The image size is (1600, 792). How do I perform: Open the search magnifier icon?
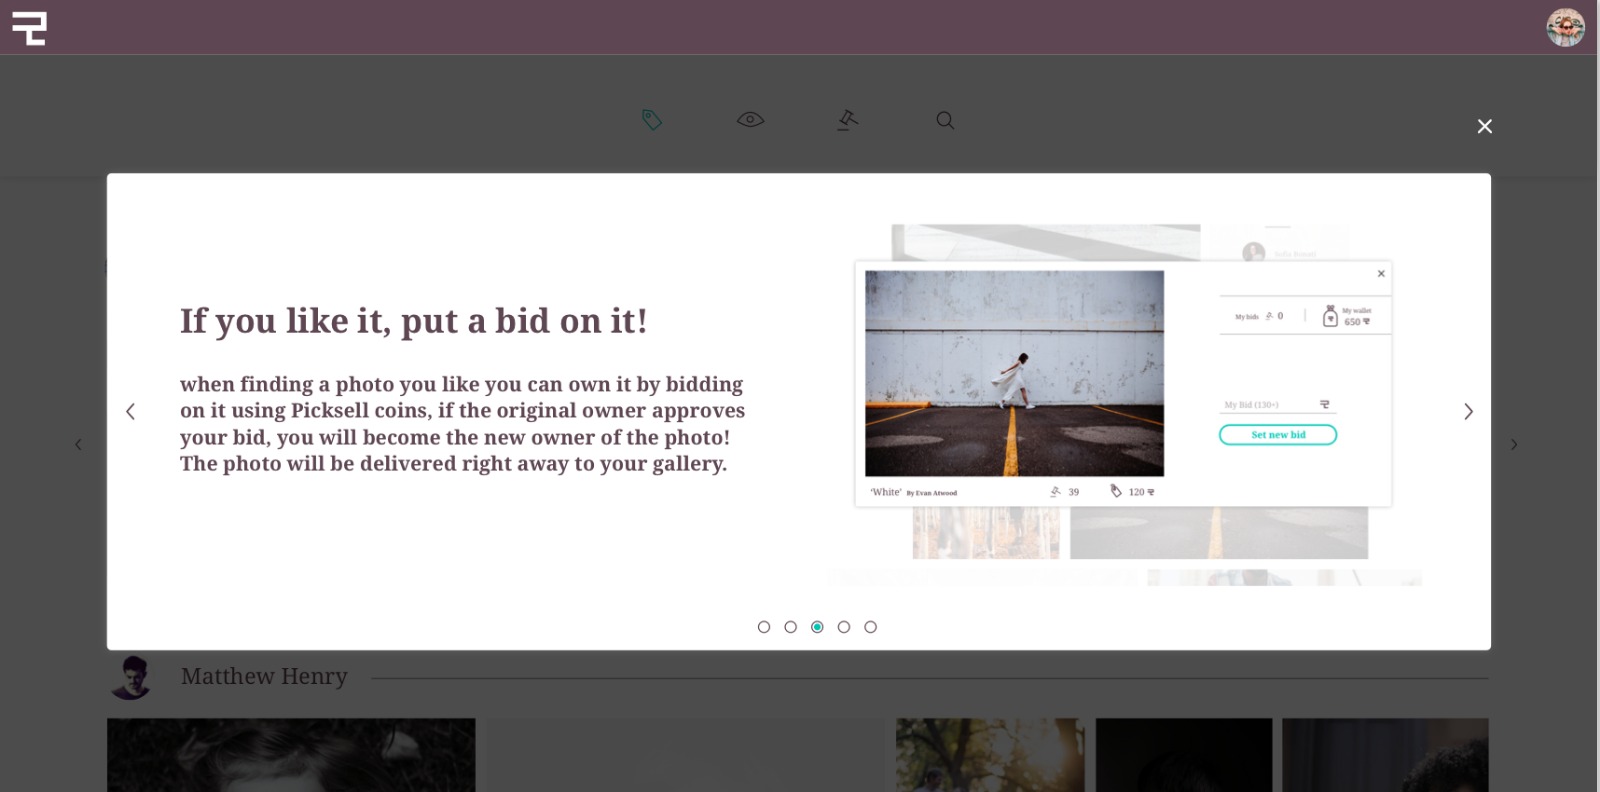click(945, 120)
